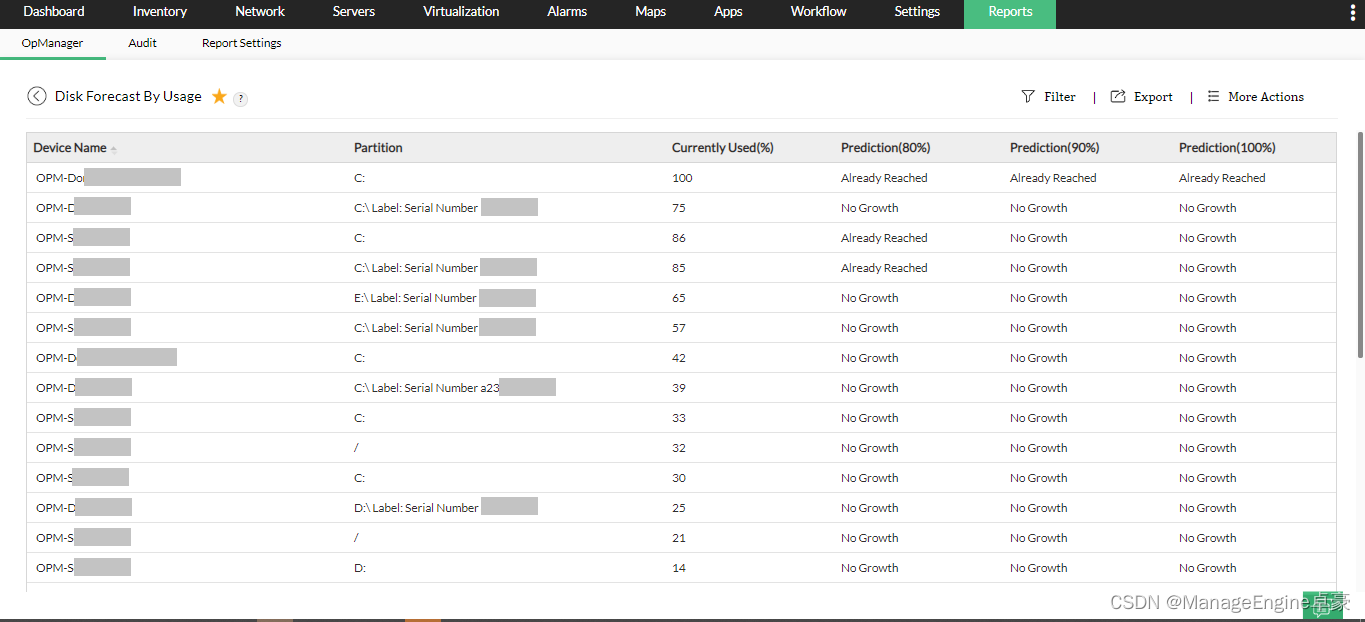The height and width of the screenshot is (622, 1365).
Task: Click the Export icon
Action: point(1118,97)
